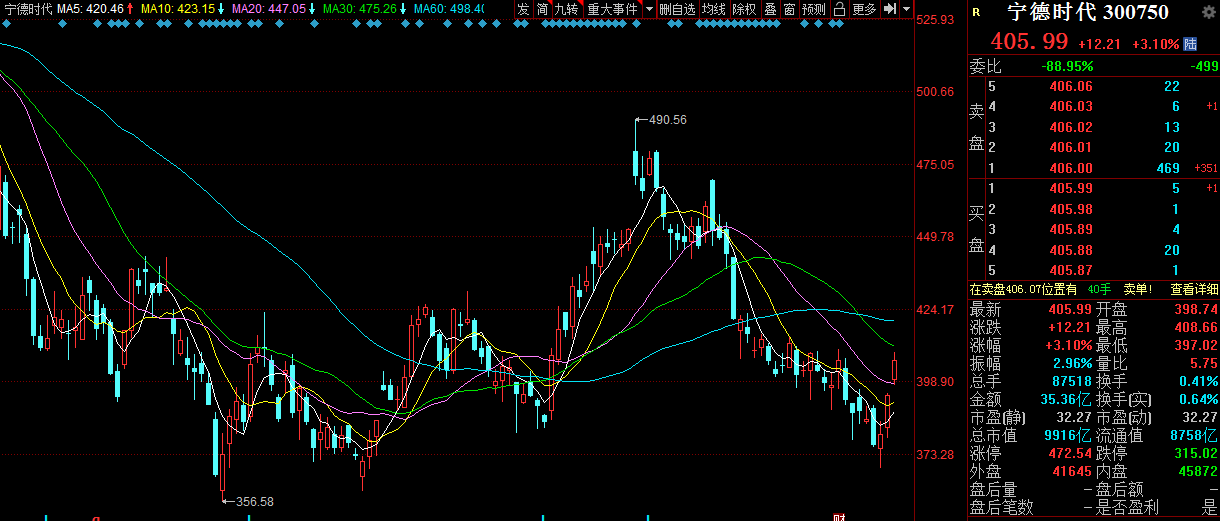Image resolution: width=1220 pixels, height=521 pixels.
Task: Click the blue 陆 badge beside price
Action: tap(1190, 44)
